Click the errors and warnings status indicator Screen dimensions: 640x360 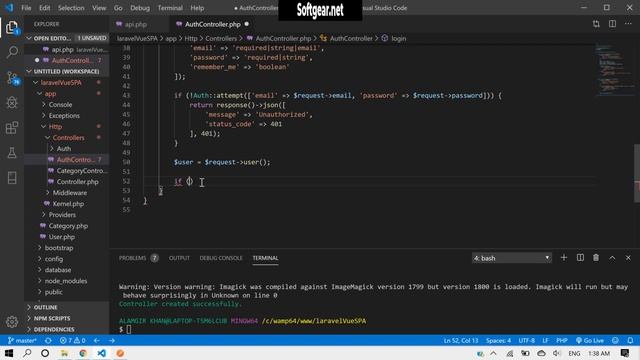72,340
